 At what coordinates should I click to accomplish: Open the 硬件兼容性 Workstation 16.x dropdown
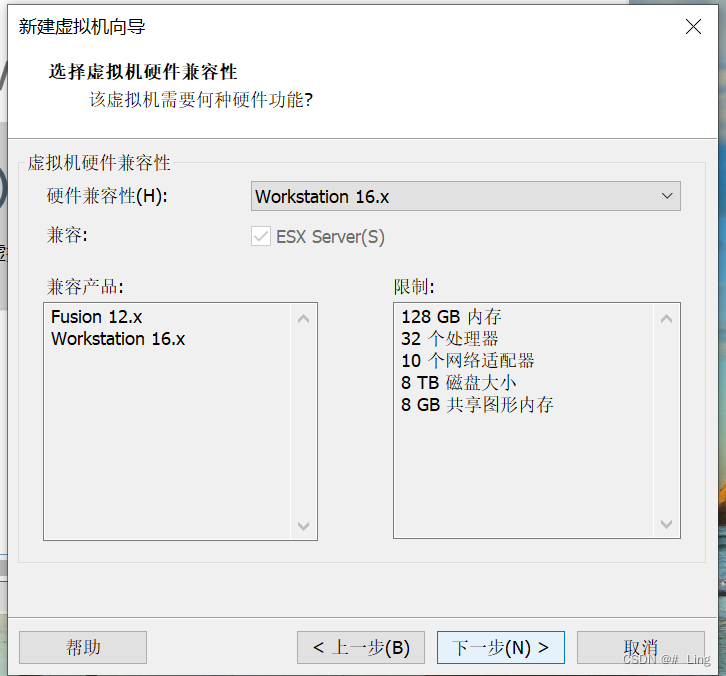(466, 196)
